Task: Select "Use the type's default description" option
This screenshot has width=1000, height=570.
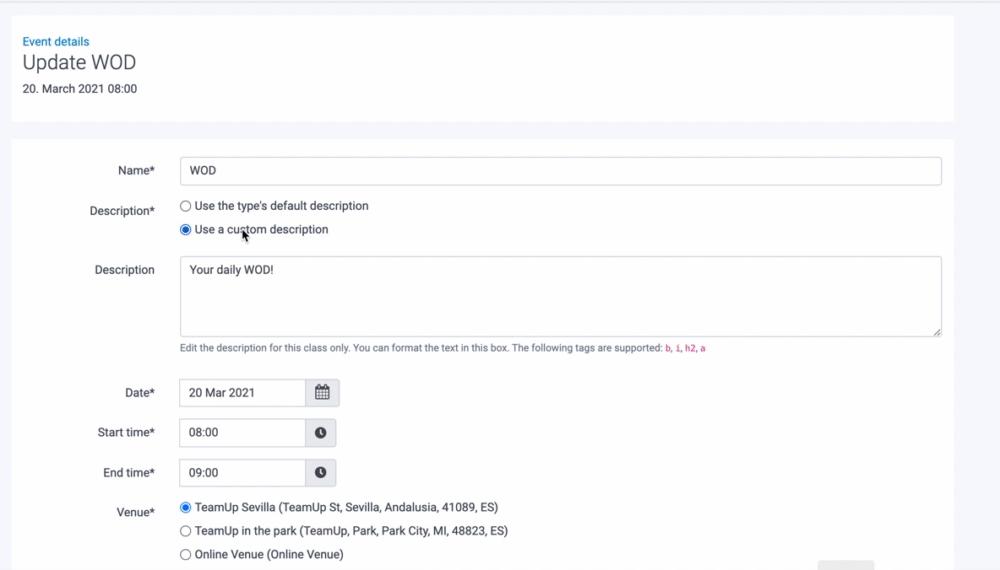Action: tap(186, 206)
